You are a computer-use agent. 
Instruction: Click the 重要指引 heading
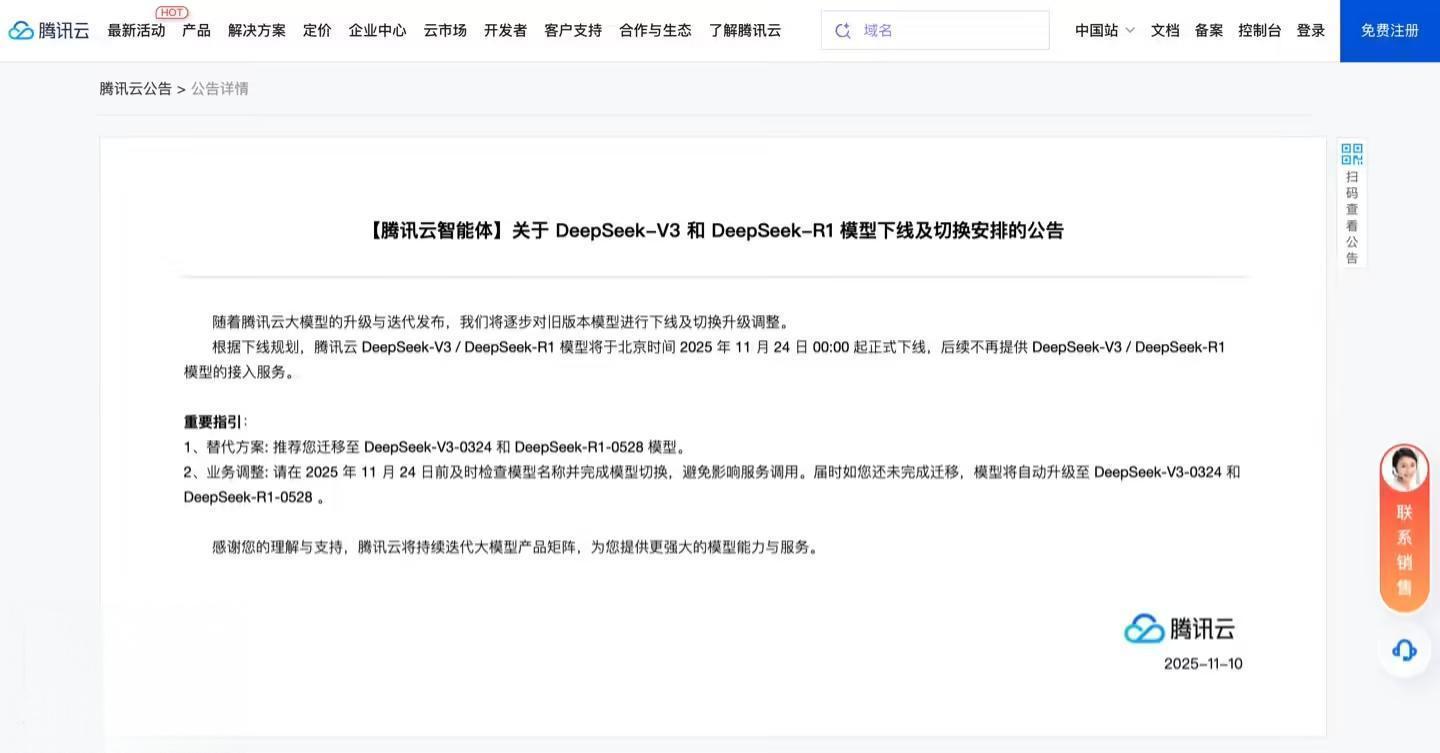pyautogui.click(x=214, y=422)
